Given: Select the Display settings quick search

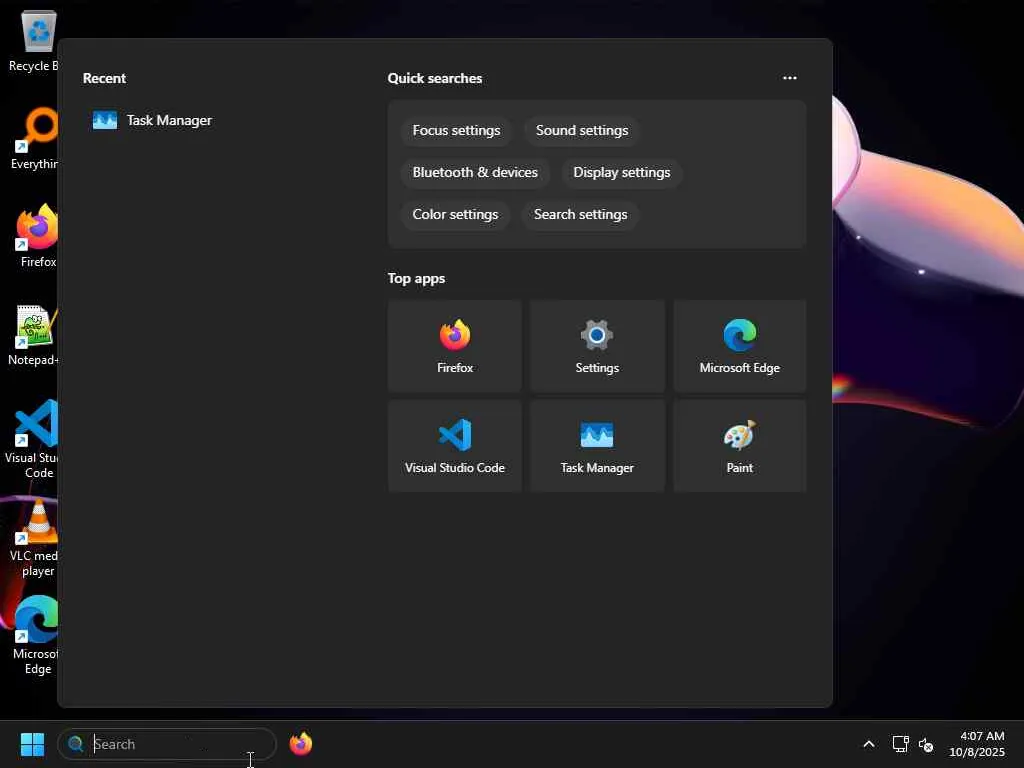Looking at the screenshot, I should click(622, 172).
